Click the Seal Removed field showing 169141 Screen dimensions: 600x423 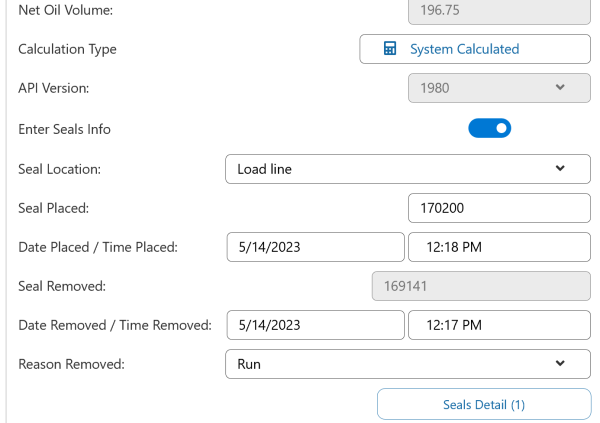tap(480, 286)
